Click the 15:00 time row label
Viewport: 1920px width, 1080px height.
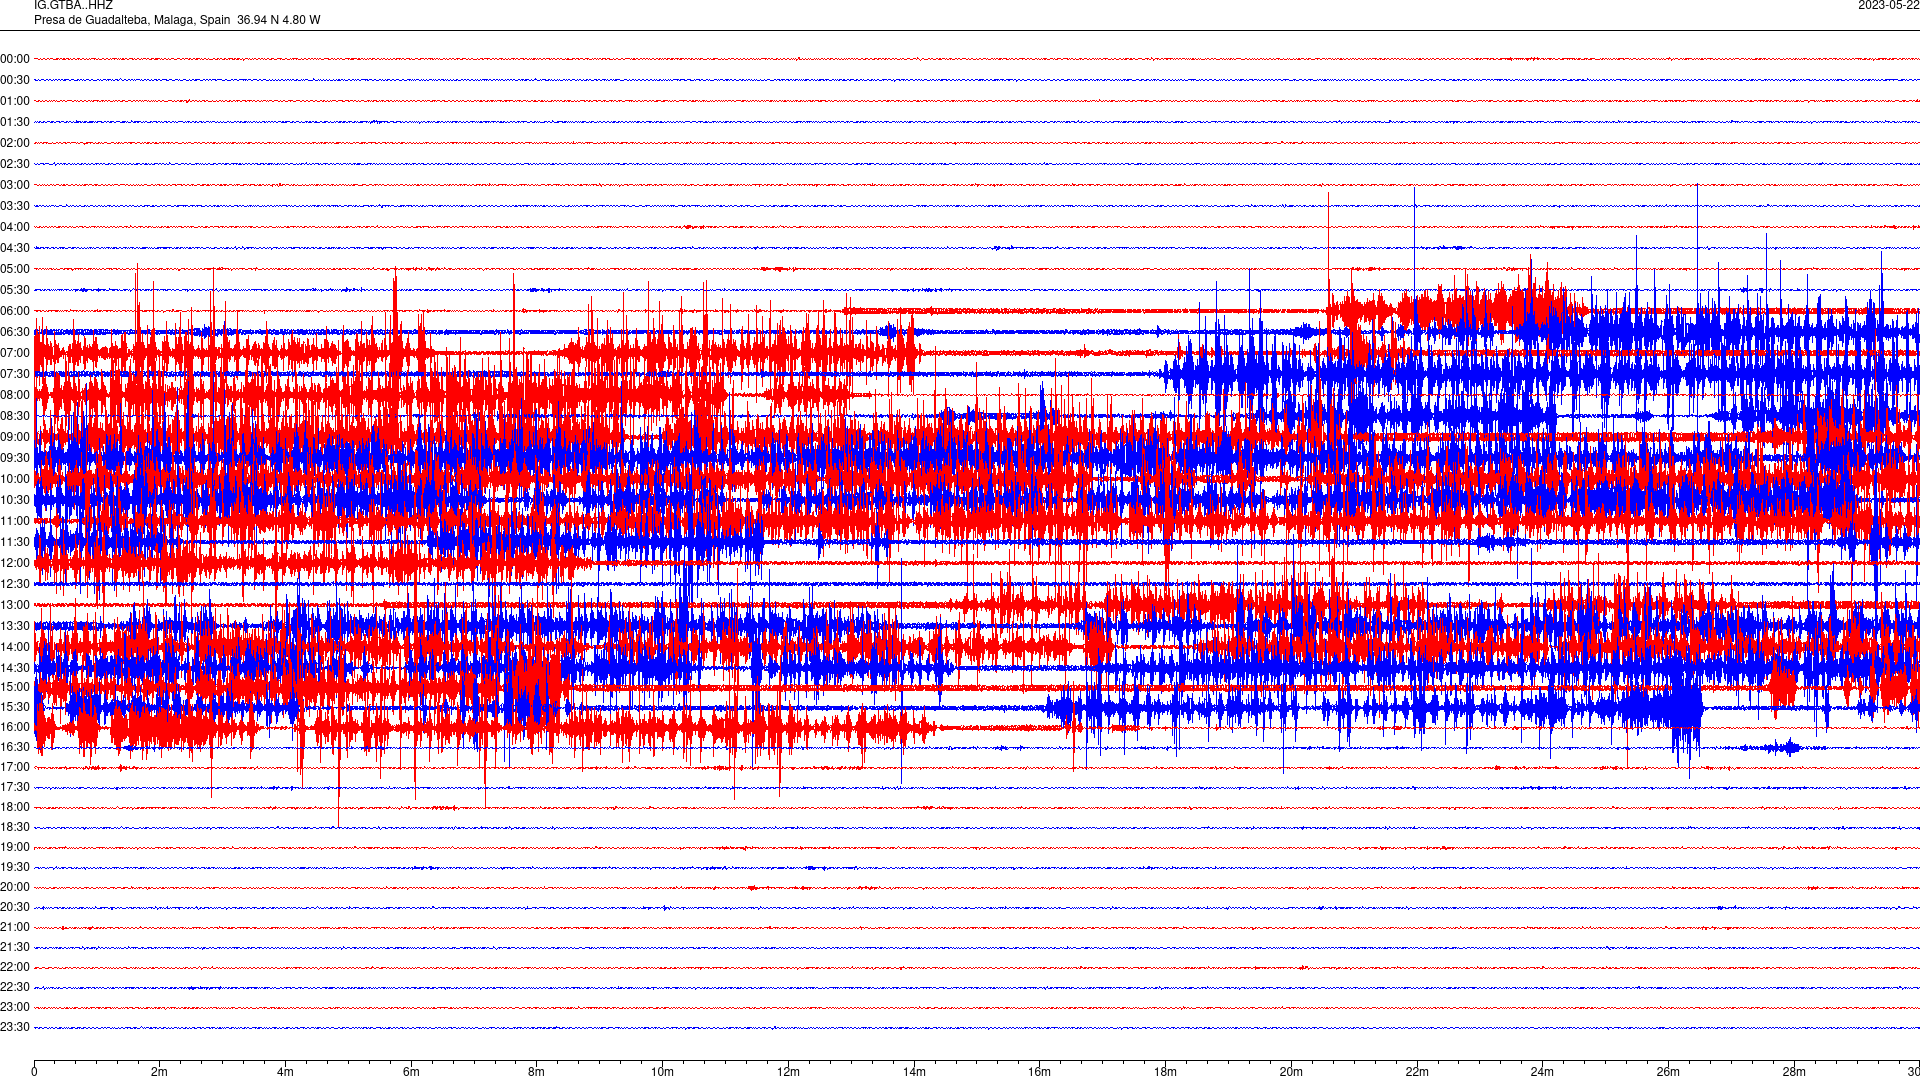[x=15, y=687]
